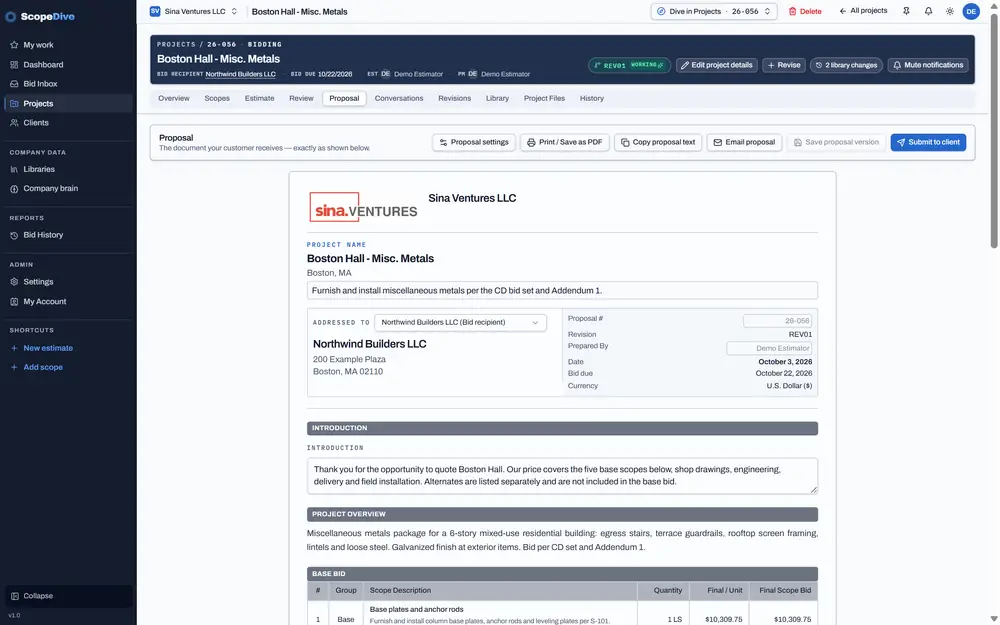Go to the Dashboard page
Image resolution: width=1000 pixels, height=625 pixels.
pos(43,64)
